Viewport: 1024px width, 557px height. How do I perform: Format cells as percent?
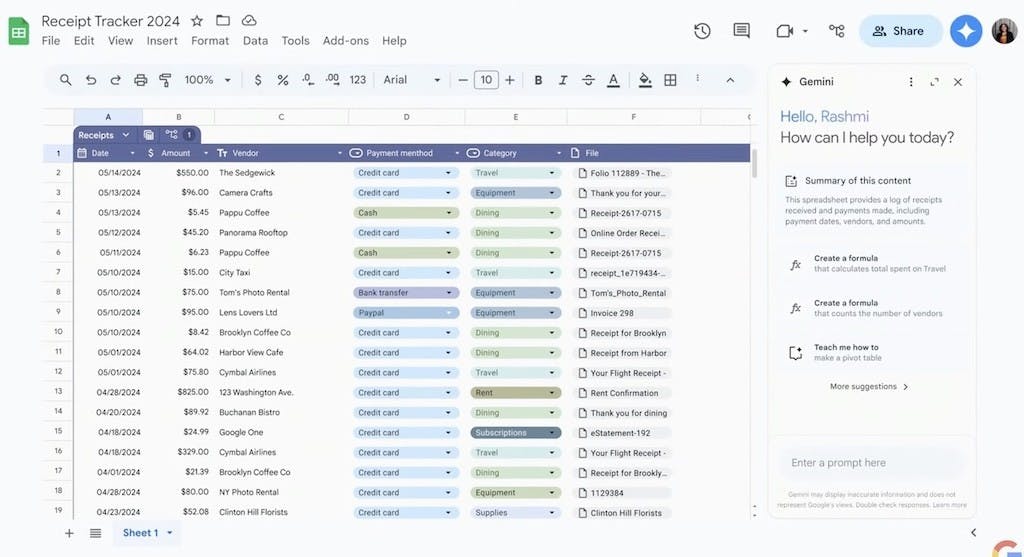pos(283,80)
